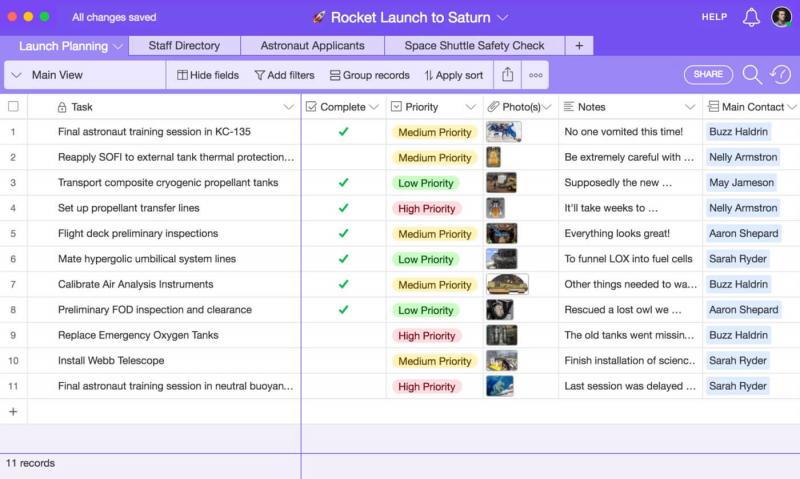
Task: Click the paperclip icon in Photo(s) header
Action: [493, 107]
